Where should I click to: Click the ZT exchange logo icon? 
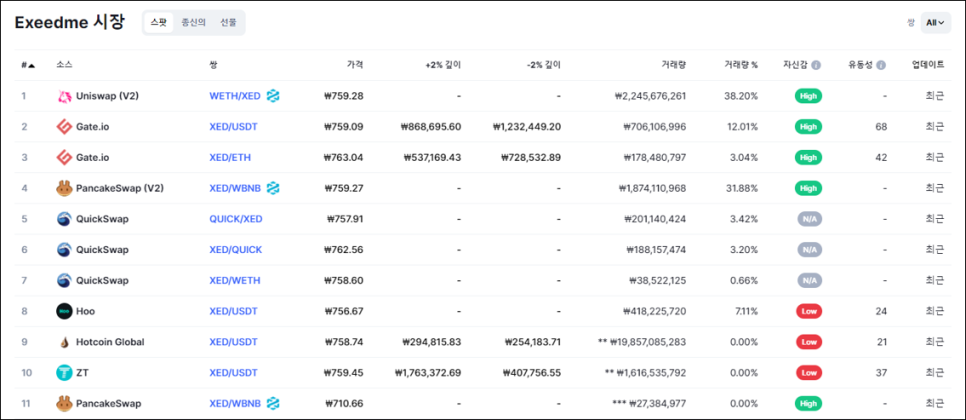click(64, 373)
